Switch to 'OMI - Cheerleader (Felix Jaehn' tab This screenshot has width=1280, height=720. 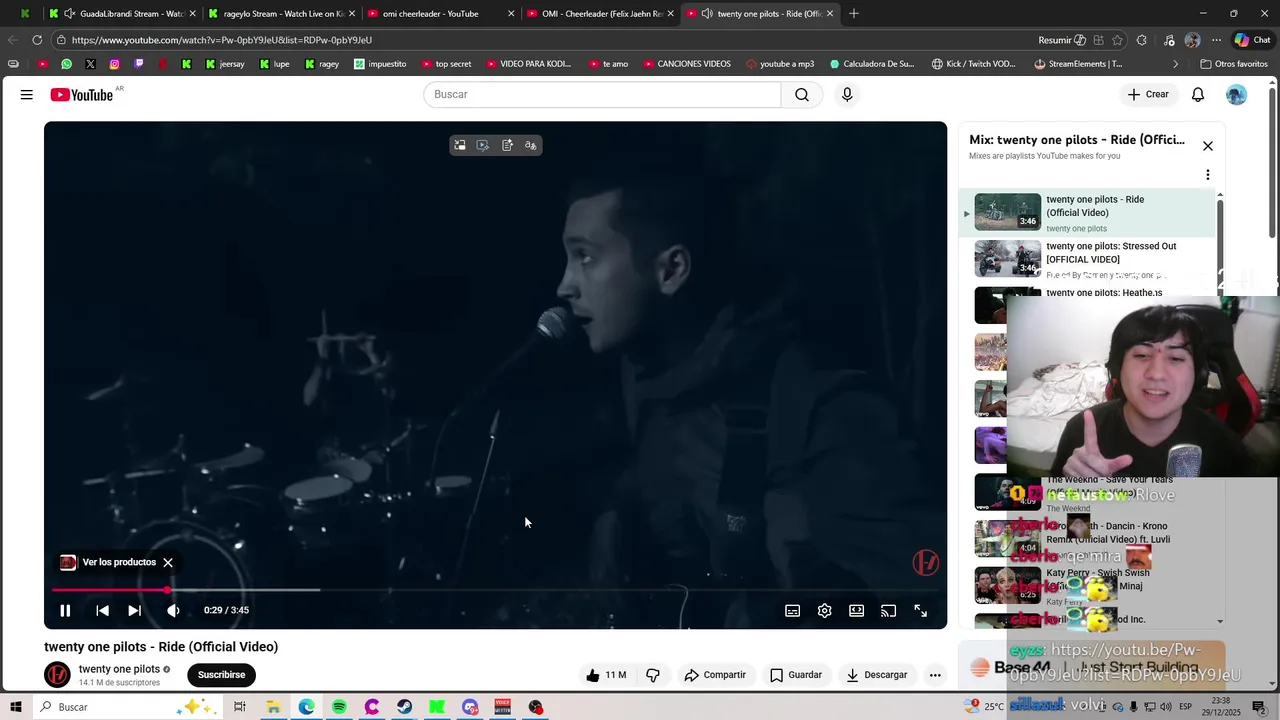598,14
